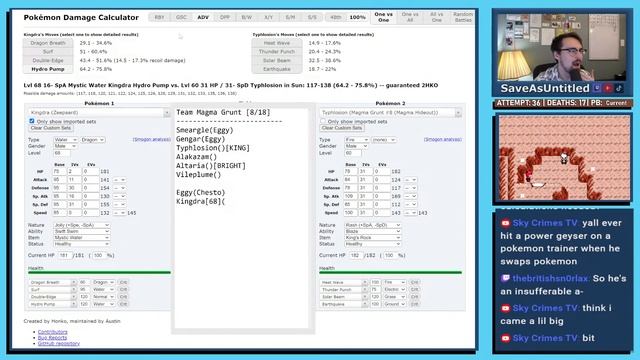Viewport: 640px width, 360px height.
Task: Click Kingdra's HP IVs field
Action: coord(74,171)
